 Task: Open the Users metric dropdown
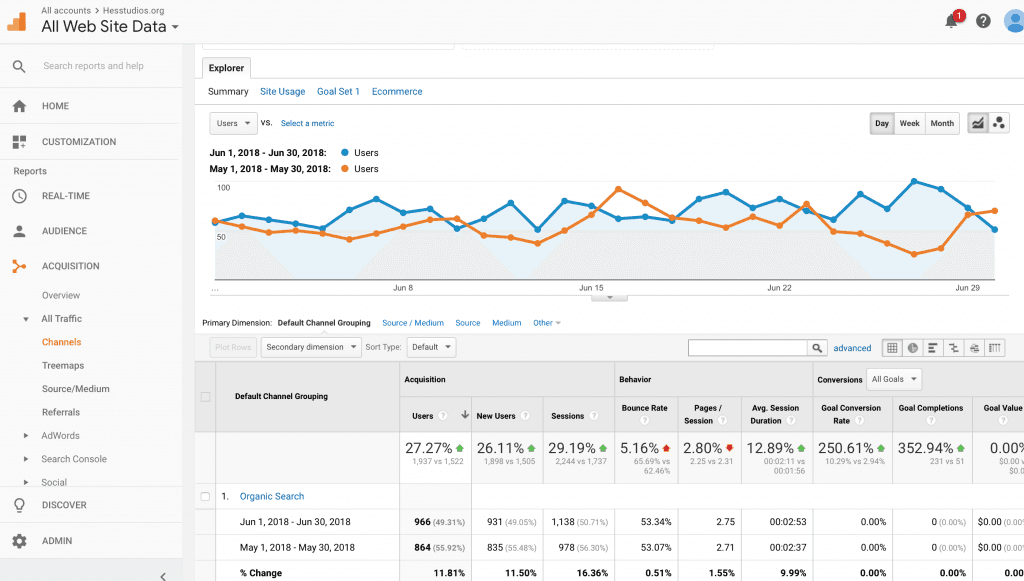(233, 123)
